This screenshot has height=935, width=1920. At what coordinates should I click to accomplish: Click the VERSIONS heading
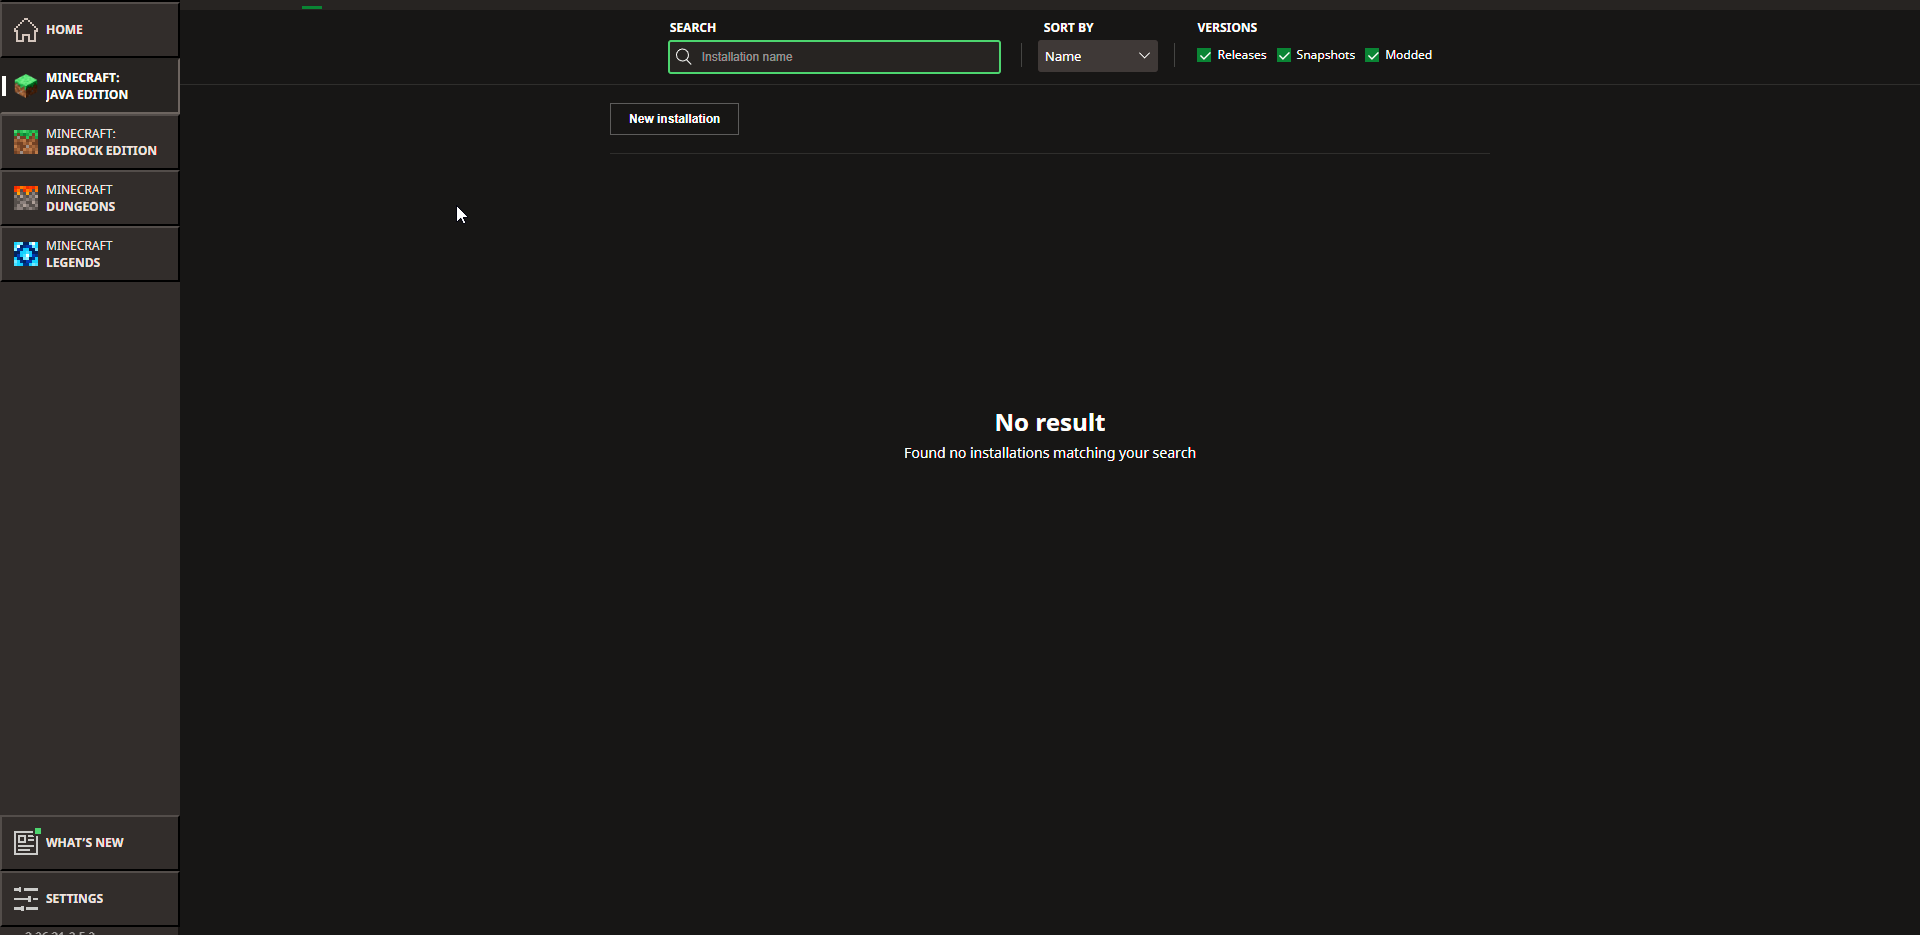click(x=1227, y=28)
